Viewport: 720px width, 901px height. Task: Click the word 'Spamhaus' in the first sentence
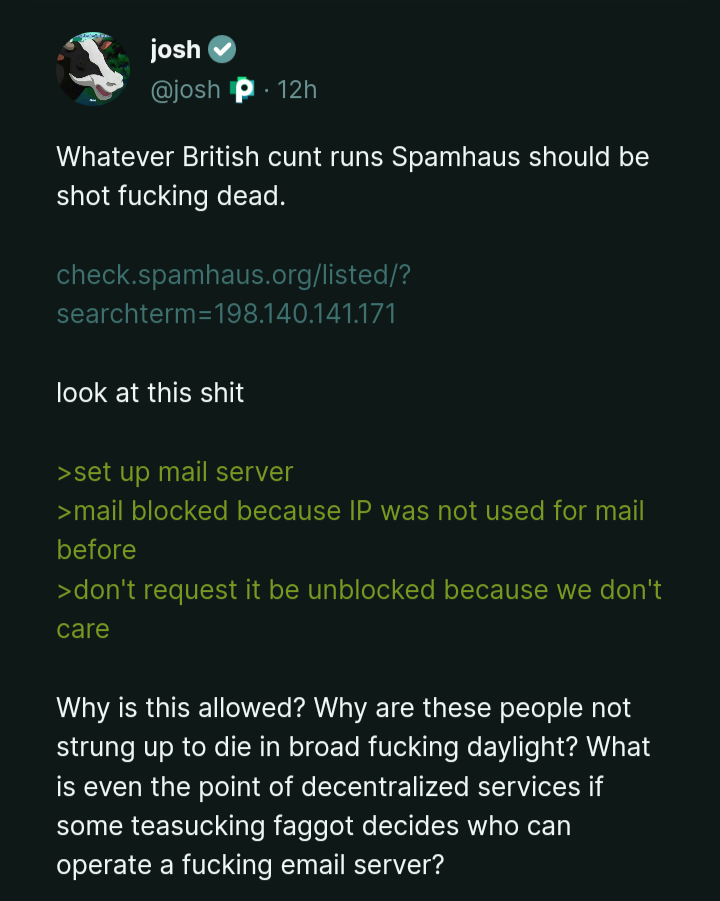click(x=456, y=157)
